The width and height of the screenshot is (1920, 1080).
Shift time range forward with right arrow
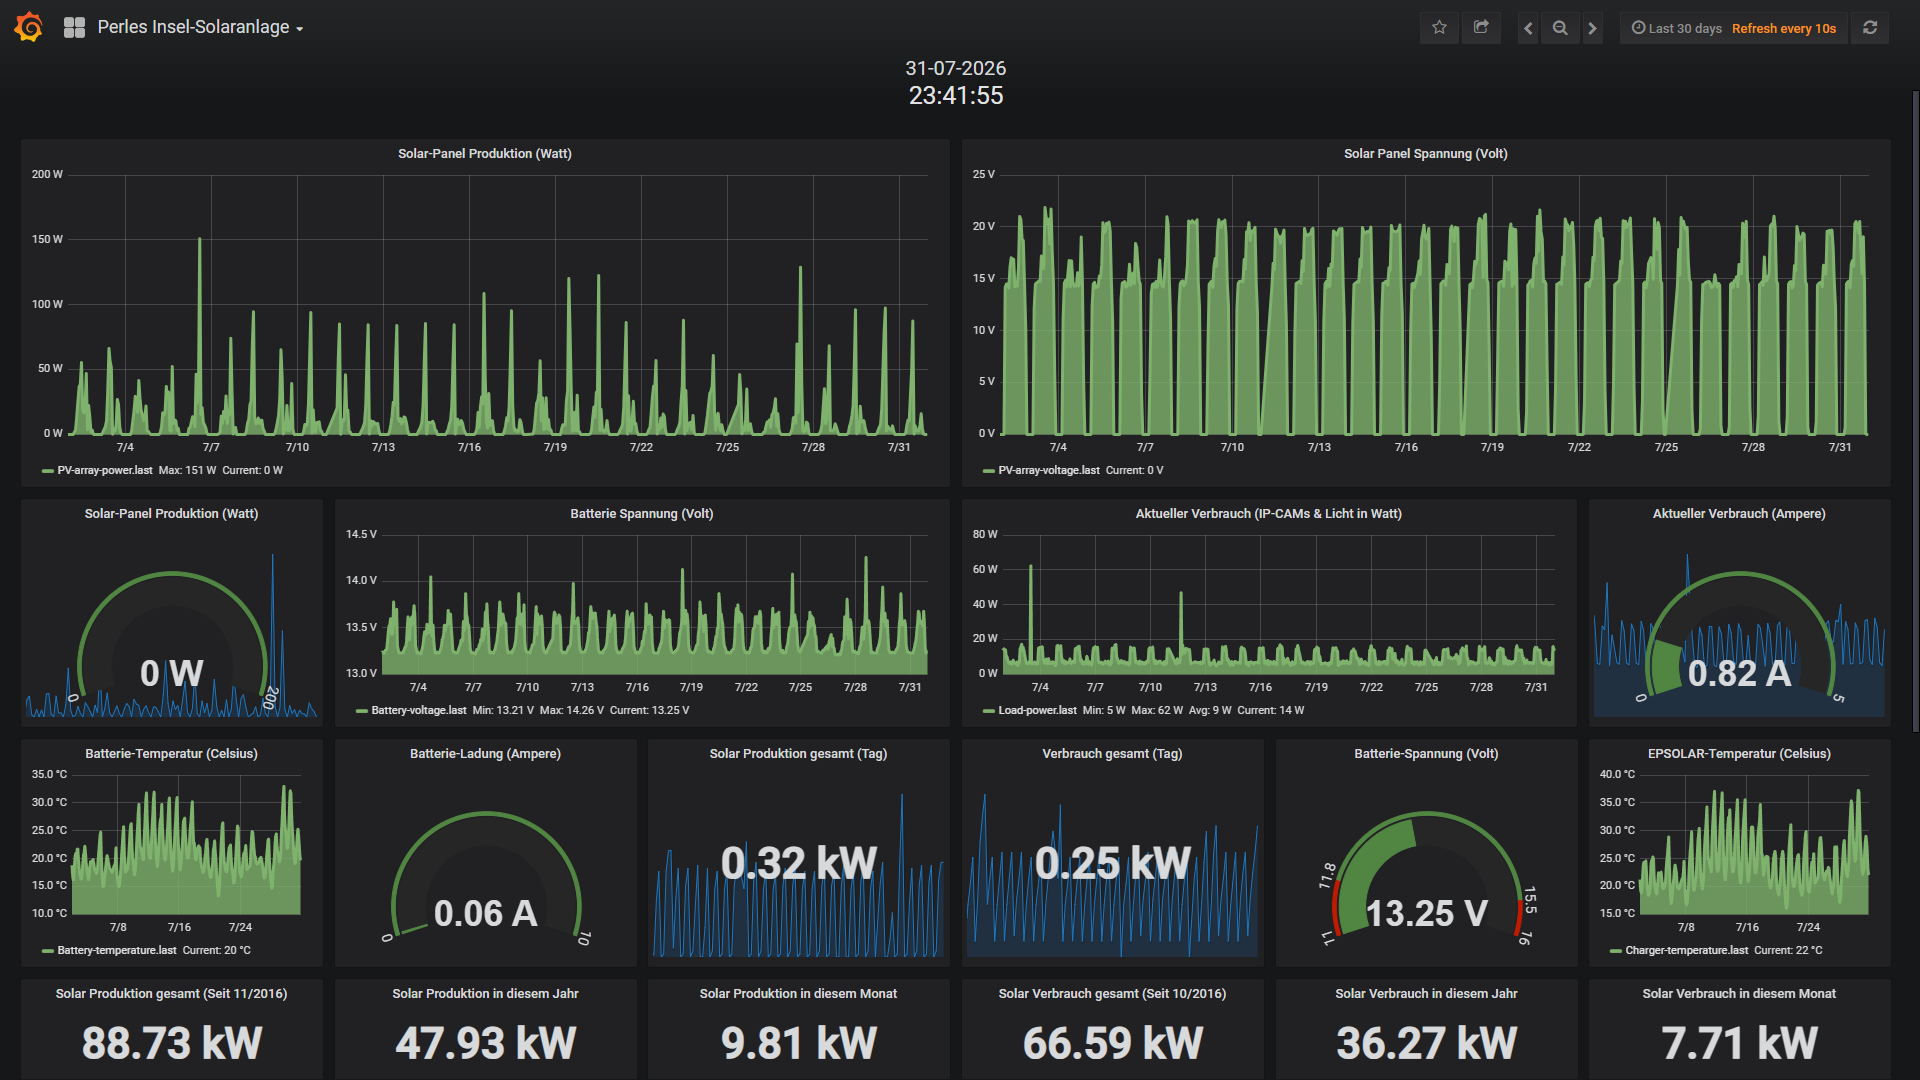click(x=1593, y=28)
